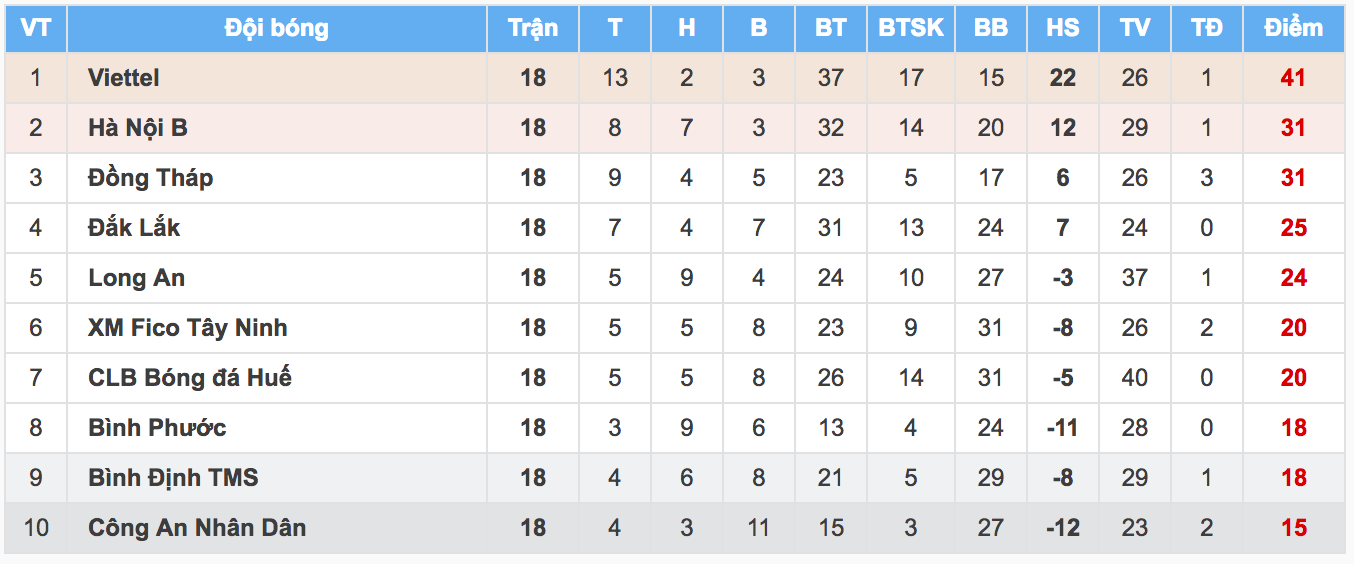
Task: Click the Điểm column header
Action: click(1293, 28)
